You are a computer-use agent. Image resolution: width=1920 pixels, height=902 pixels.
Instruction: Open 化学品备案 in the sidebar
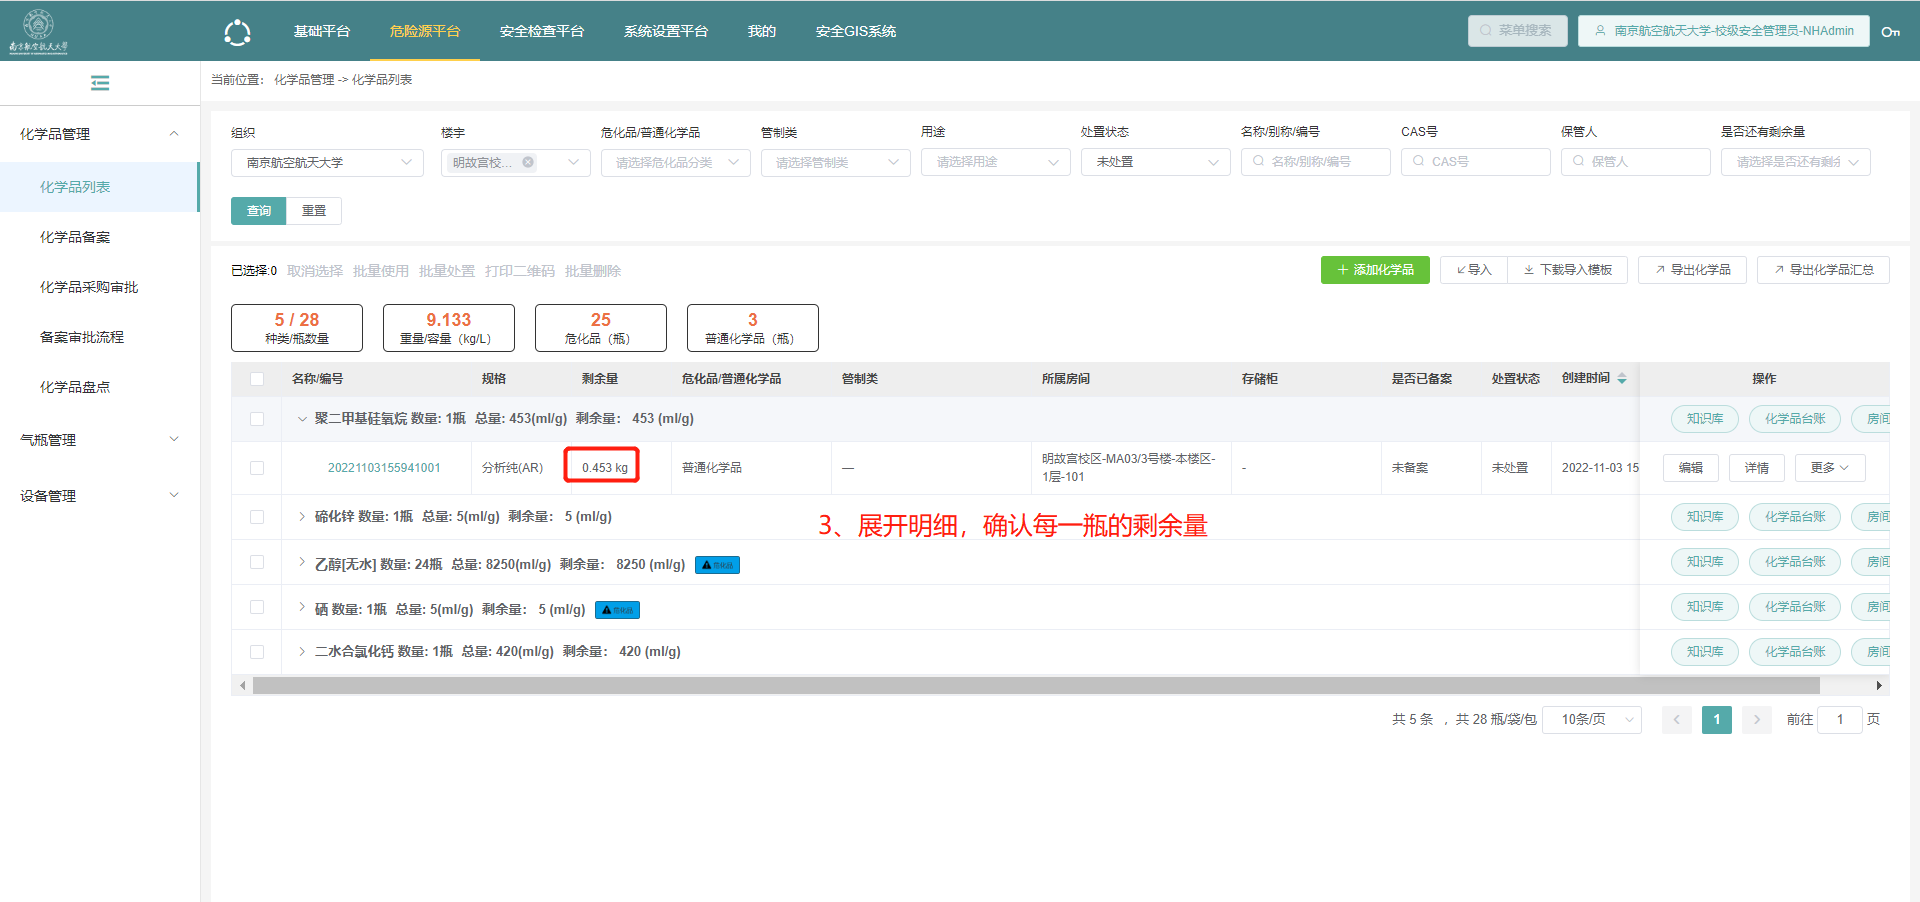(75, 237)
